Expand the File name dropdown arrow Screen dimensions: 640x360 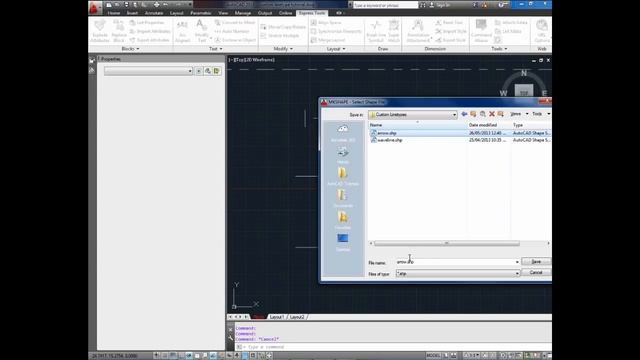[x=517, y=262]
